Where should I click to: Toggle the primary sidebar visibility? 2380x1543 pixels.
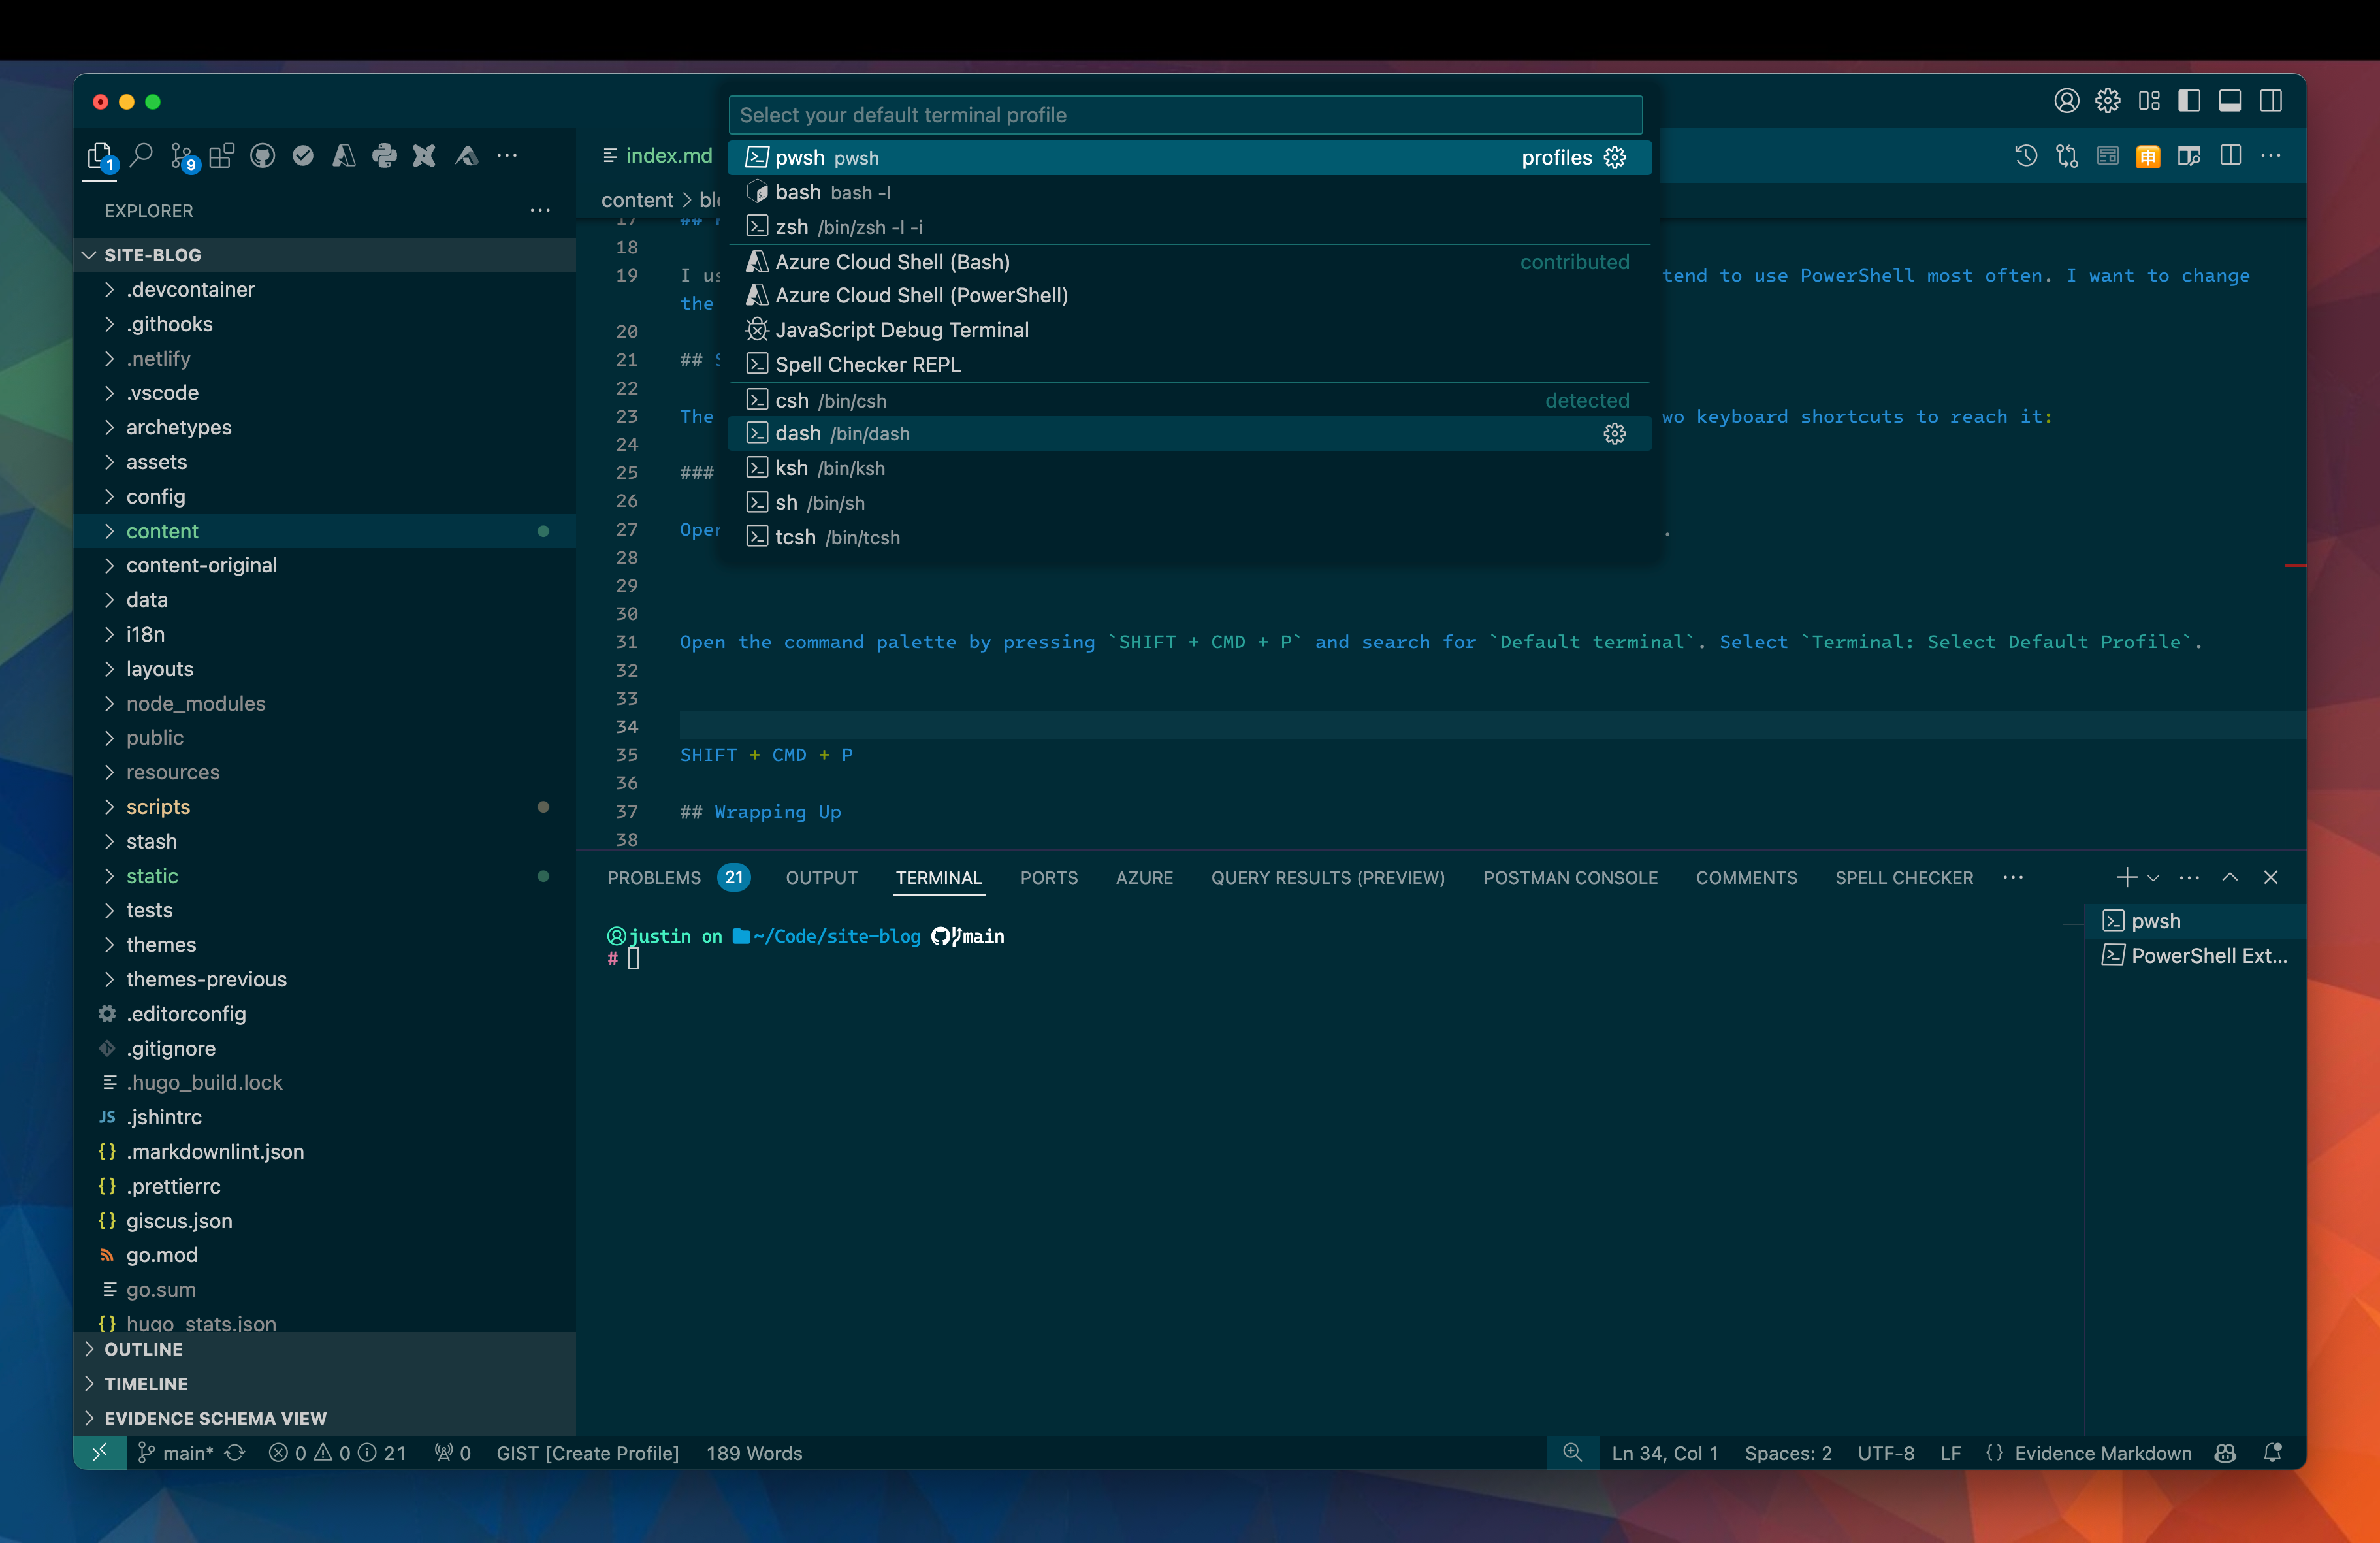click(x=2189, y=101)
